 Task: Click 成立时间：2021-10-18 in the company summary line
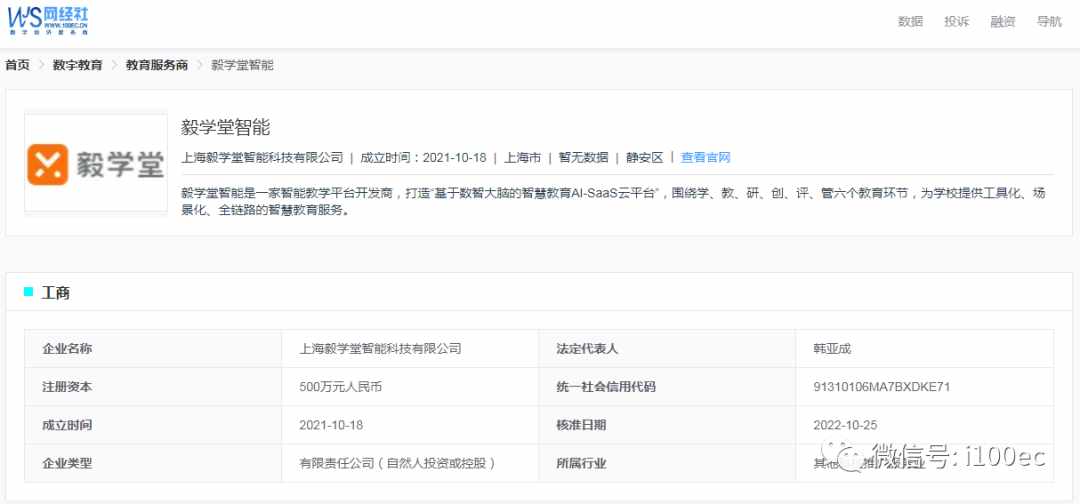(x=423, y=158)
